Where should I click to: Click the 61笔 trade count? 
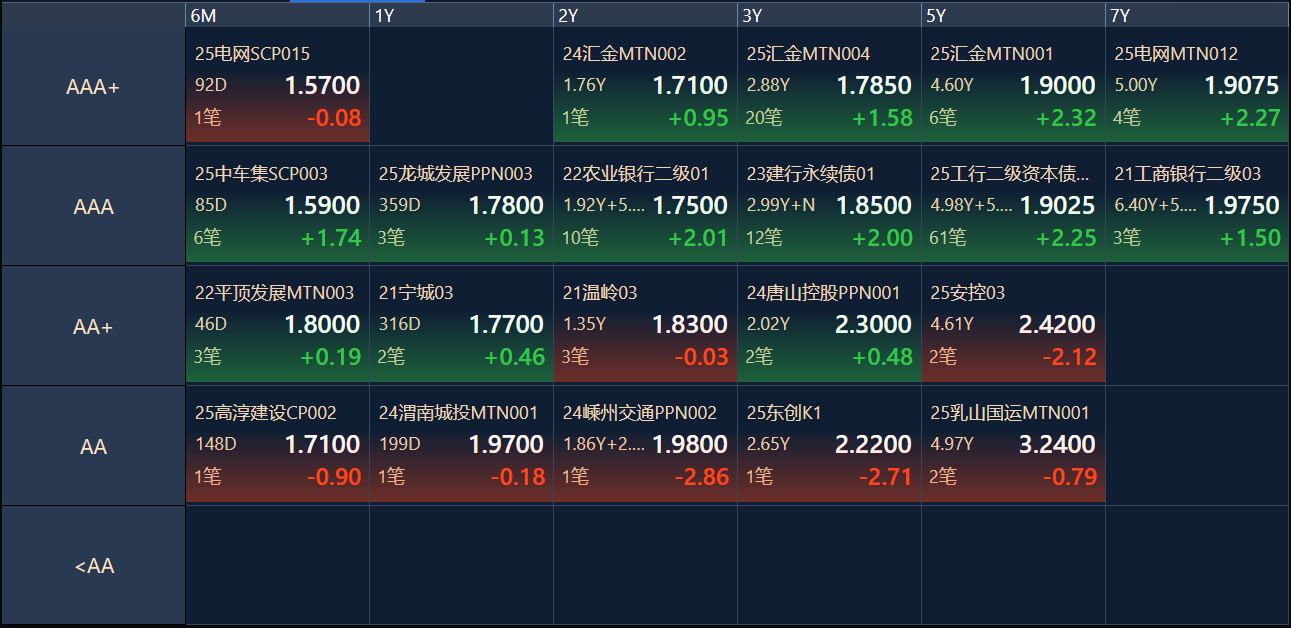click(x=948, y=238)
